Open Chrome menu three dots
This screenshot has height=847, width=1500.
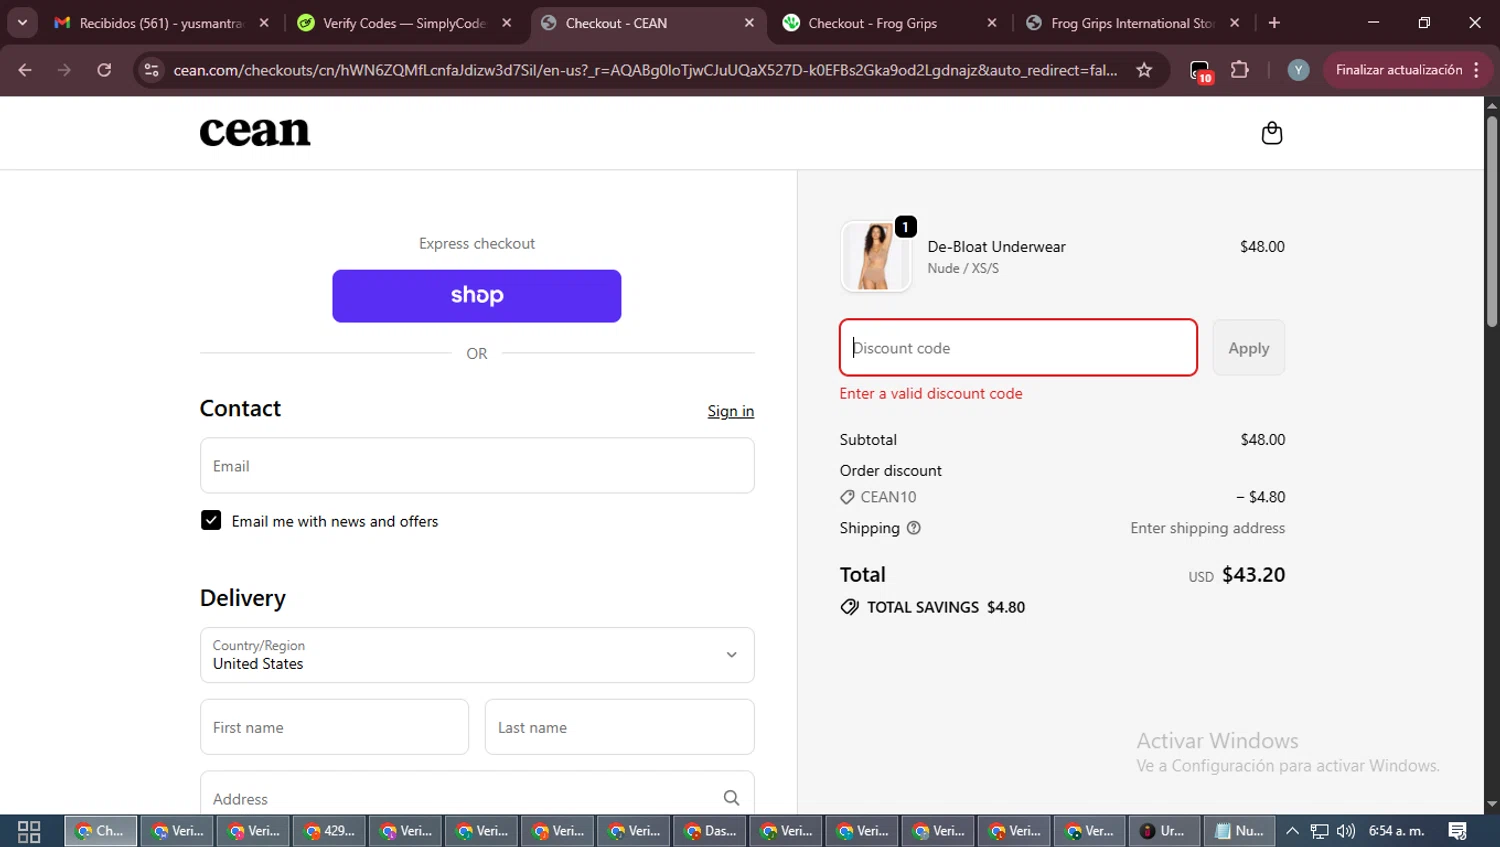pyautogui.click(x=1477, y=70)
